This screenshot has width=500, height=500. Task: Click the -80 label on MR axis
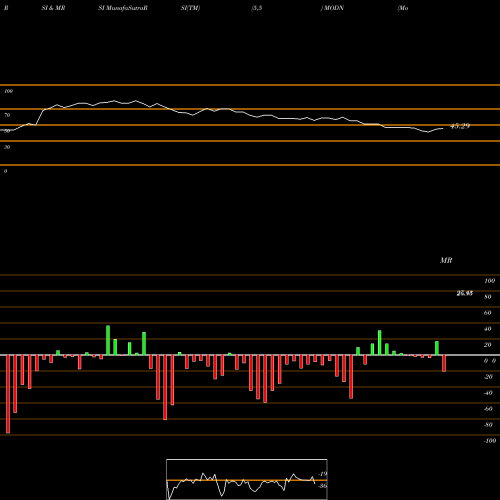pos(488,425)
